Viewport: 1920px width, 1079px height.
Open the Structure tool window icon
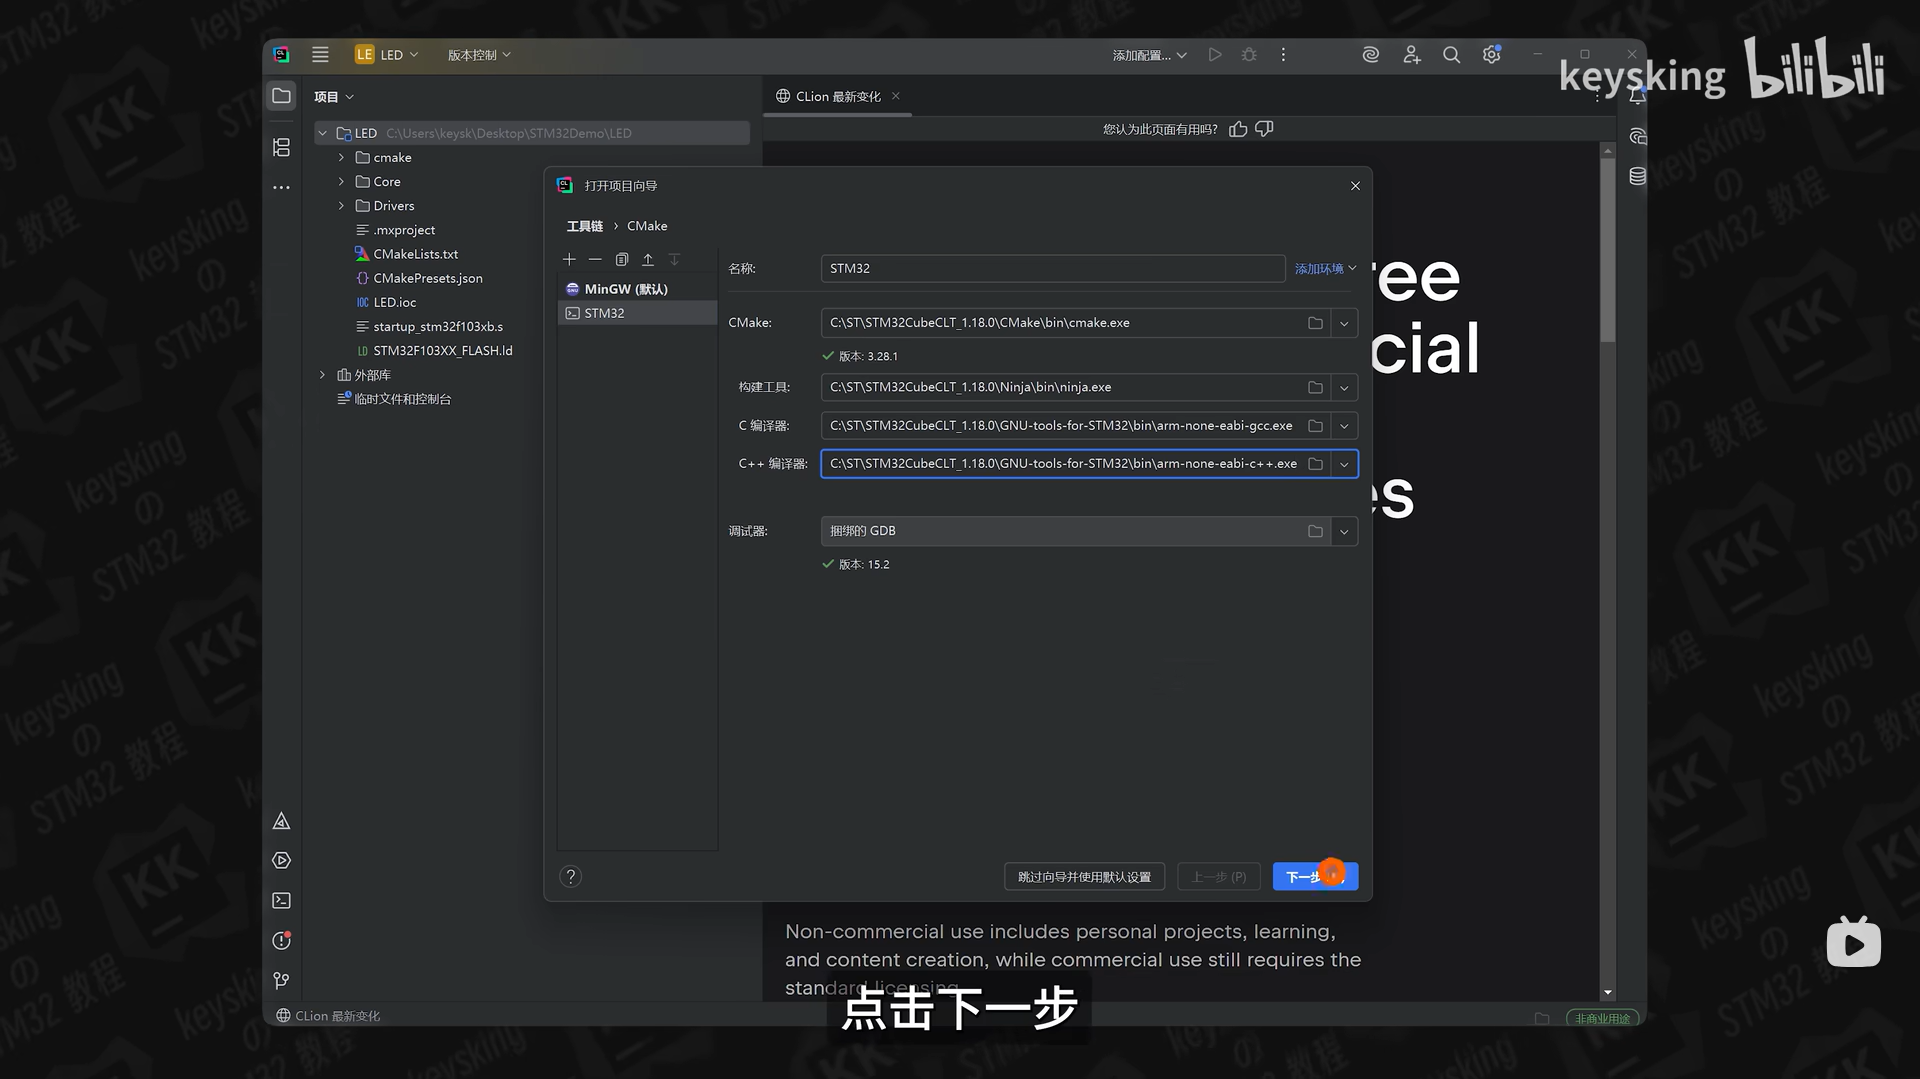pyautogui.click(x=282, y=147)
